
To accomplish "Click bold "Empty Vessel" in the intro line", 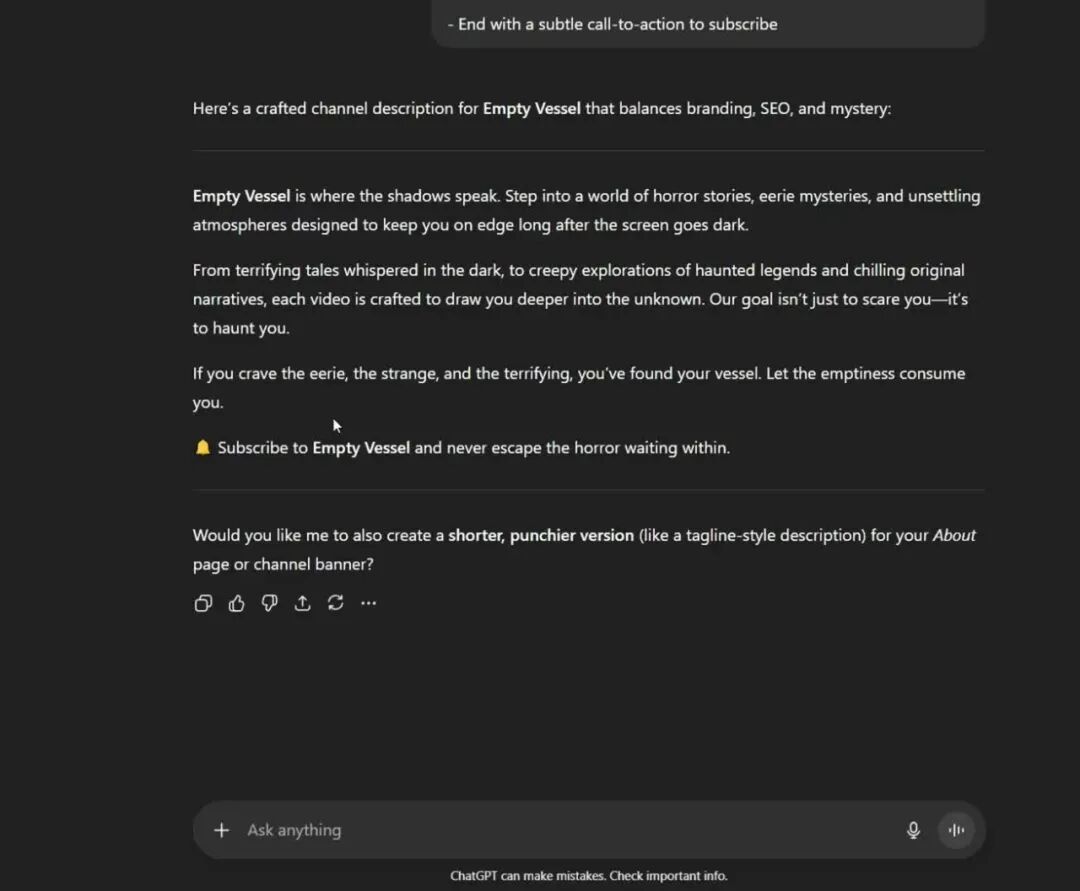I will 531,108.
